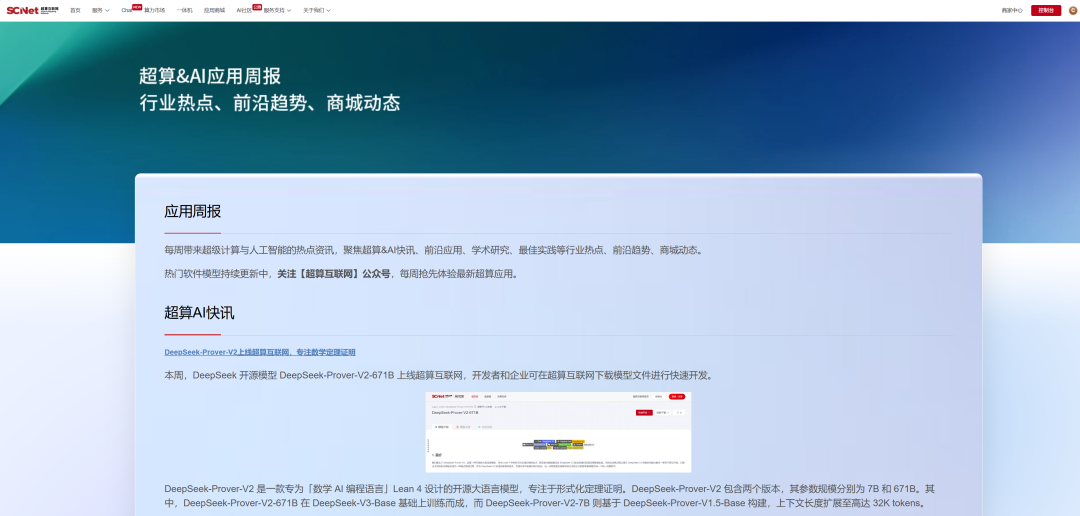Expand the 服务支持 dropdown
Screen dimensions: 1080x516
tap(277, 10)
